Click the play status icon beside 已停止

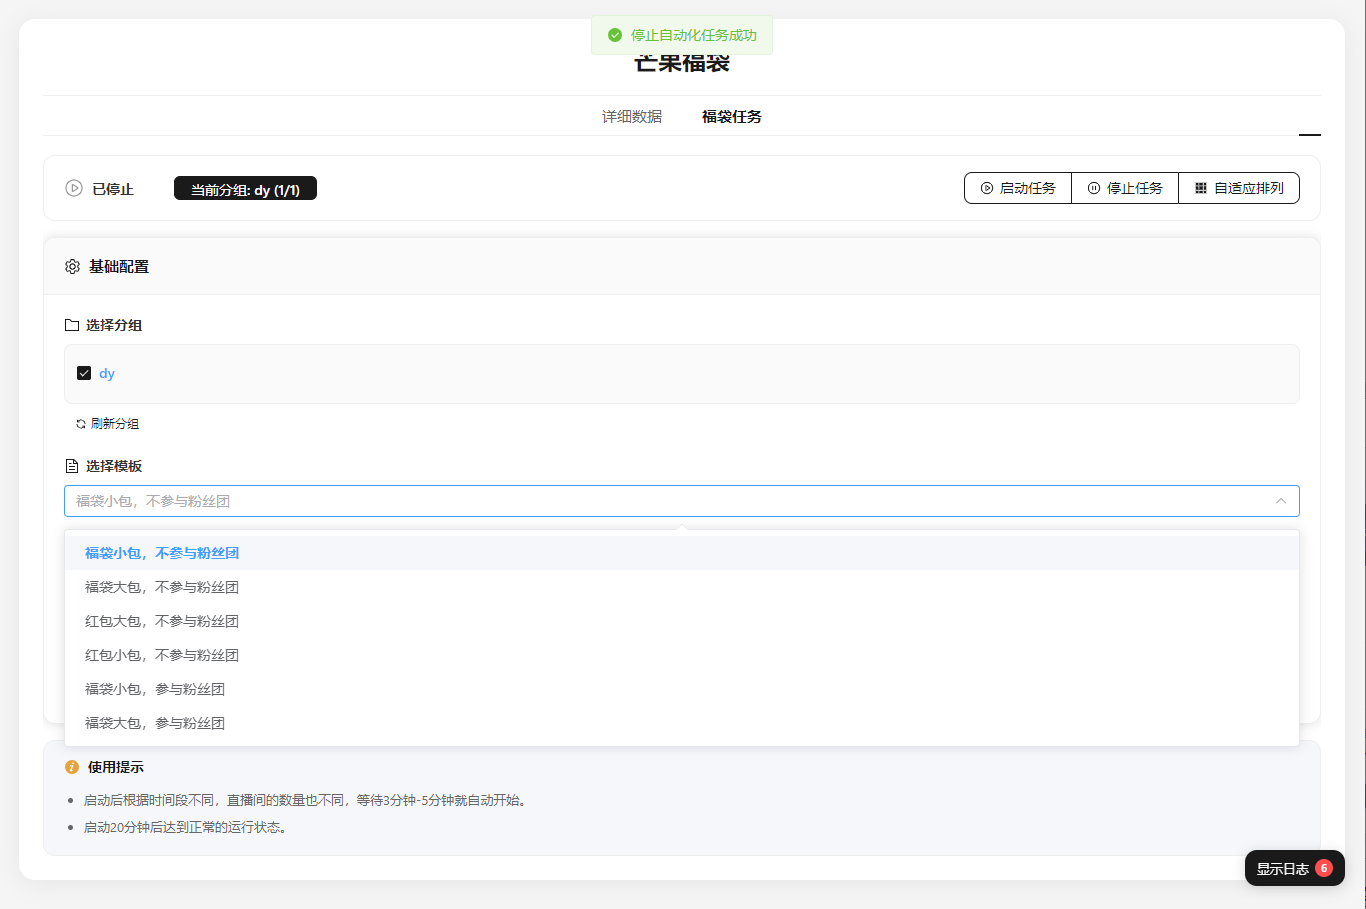coord(74,188)
